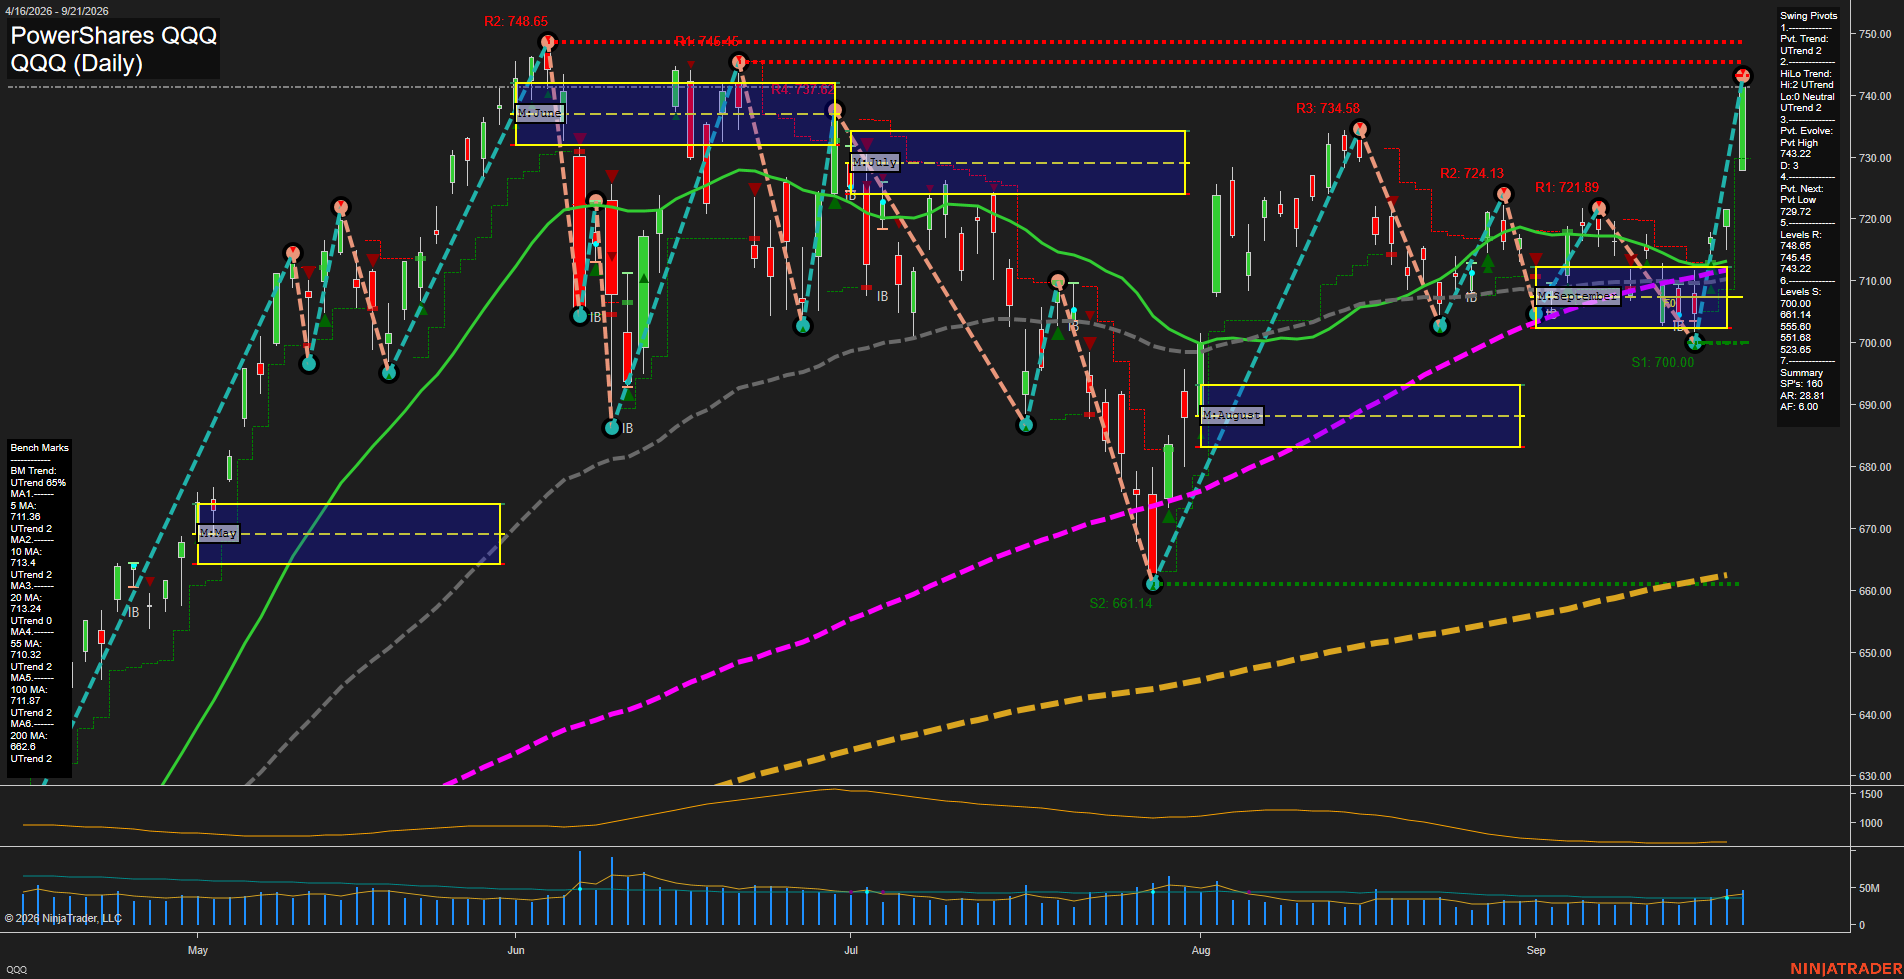Select the R2: 724.13 resistance label
1904x979 pixels.
pos(1472,173)
